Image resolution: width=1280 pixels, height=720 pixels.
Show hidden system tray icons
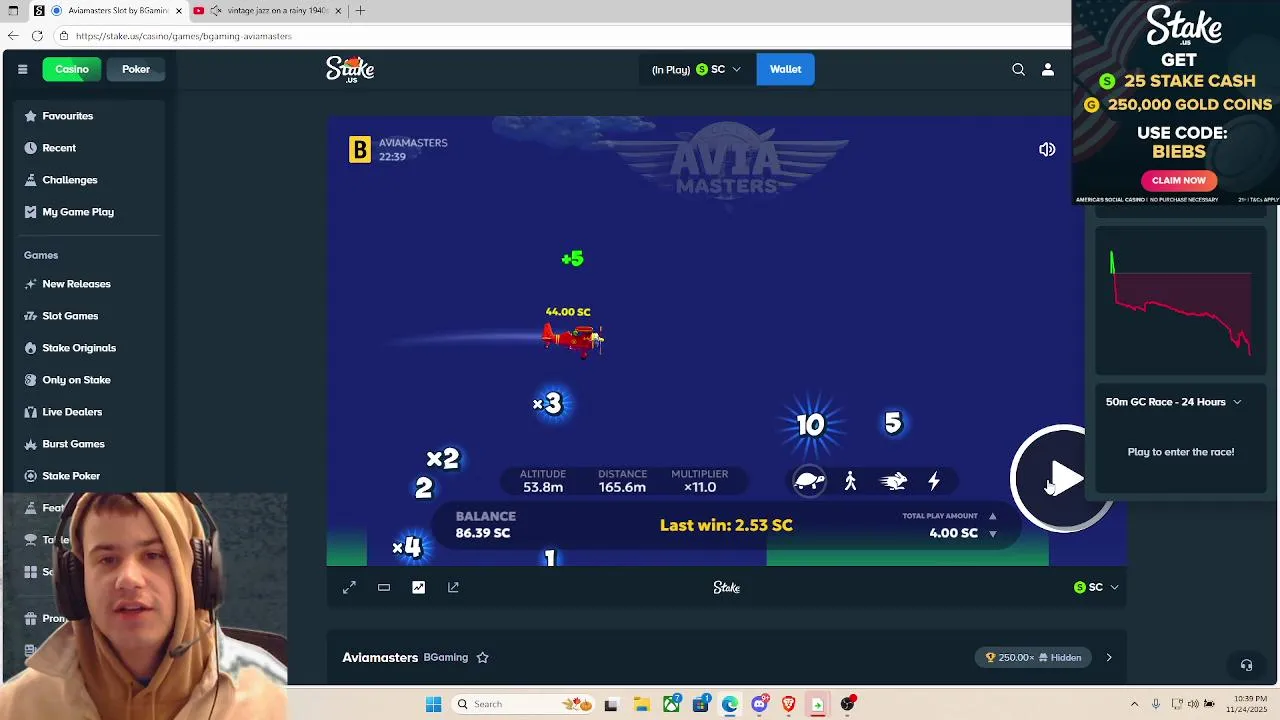pyautogui.click(x=1134, y=704)
